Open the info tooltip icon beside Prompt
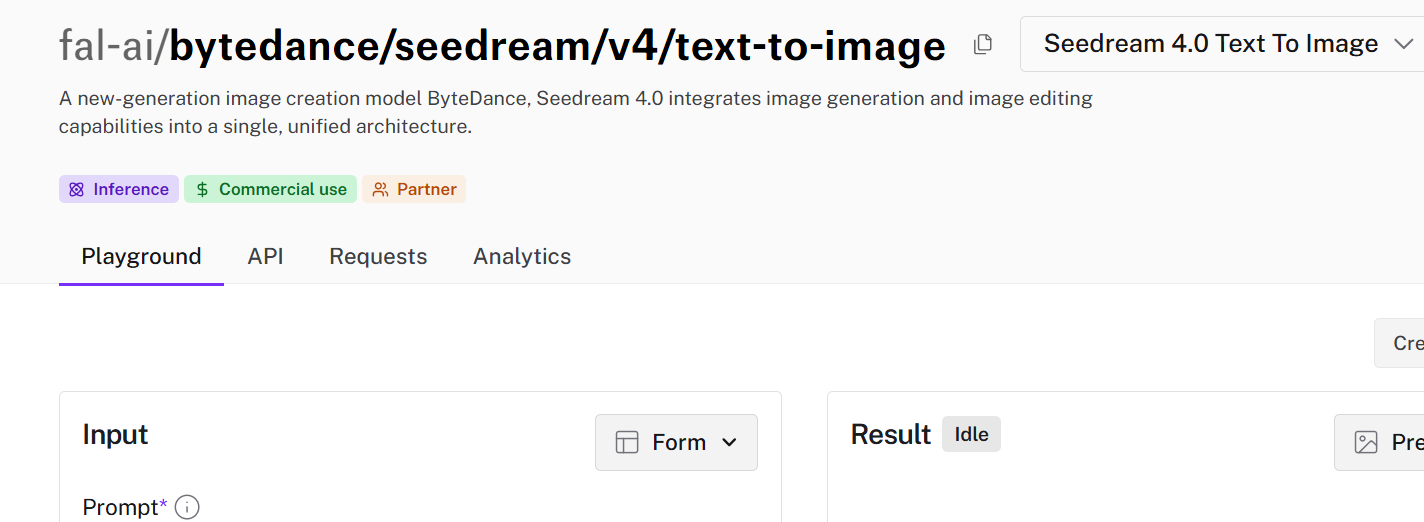The height and width of the screenshot is (522, 1424). (x=187, y=507)
